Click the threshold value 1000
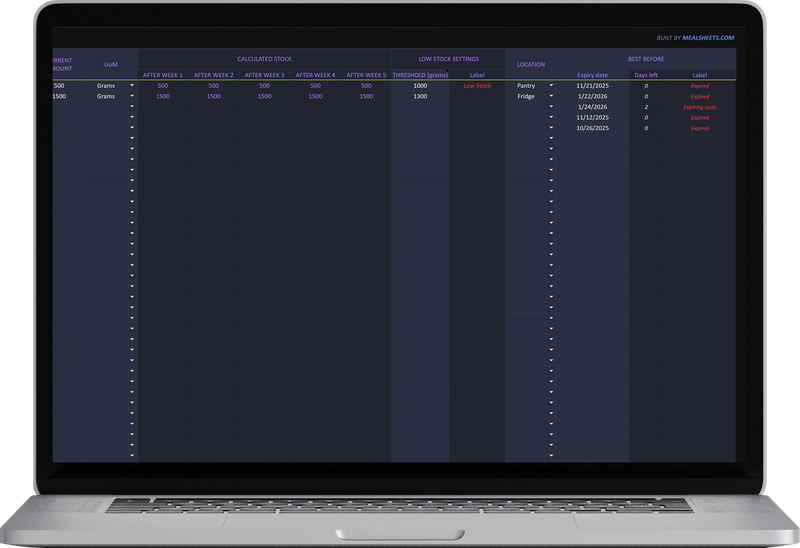This screenshot has width=800, height=548. pos(420,86)
